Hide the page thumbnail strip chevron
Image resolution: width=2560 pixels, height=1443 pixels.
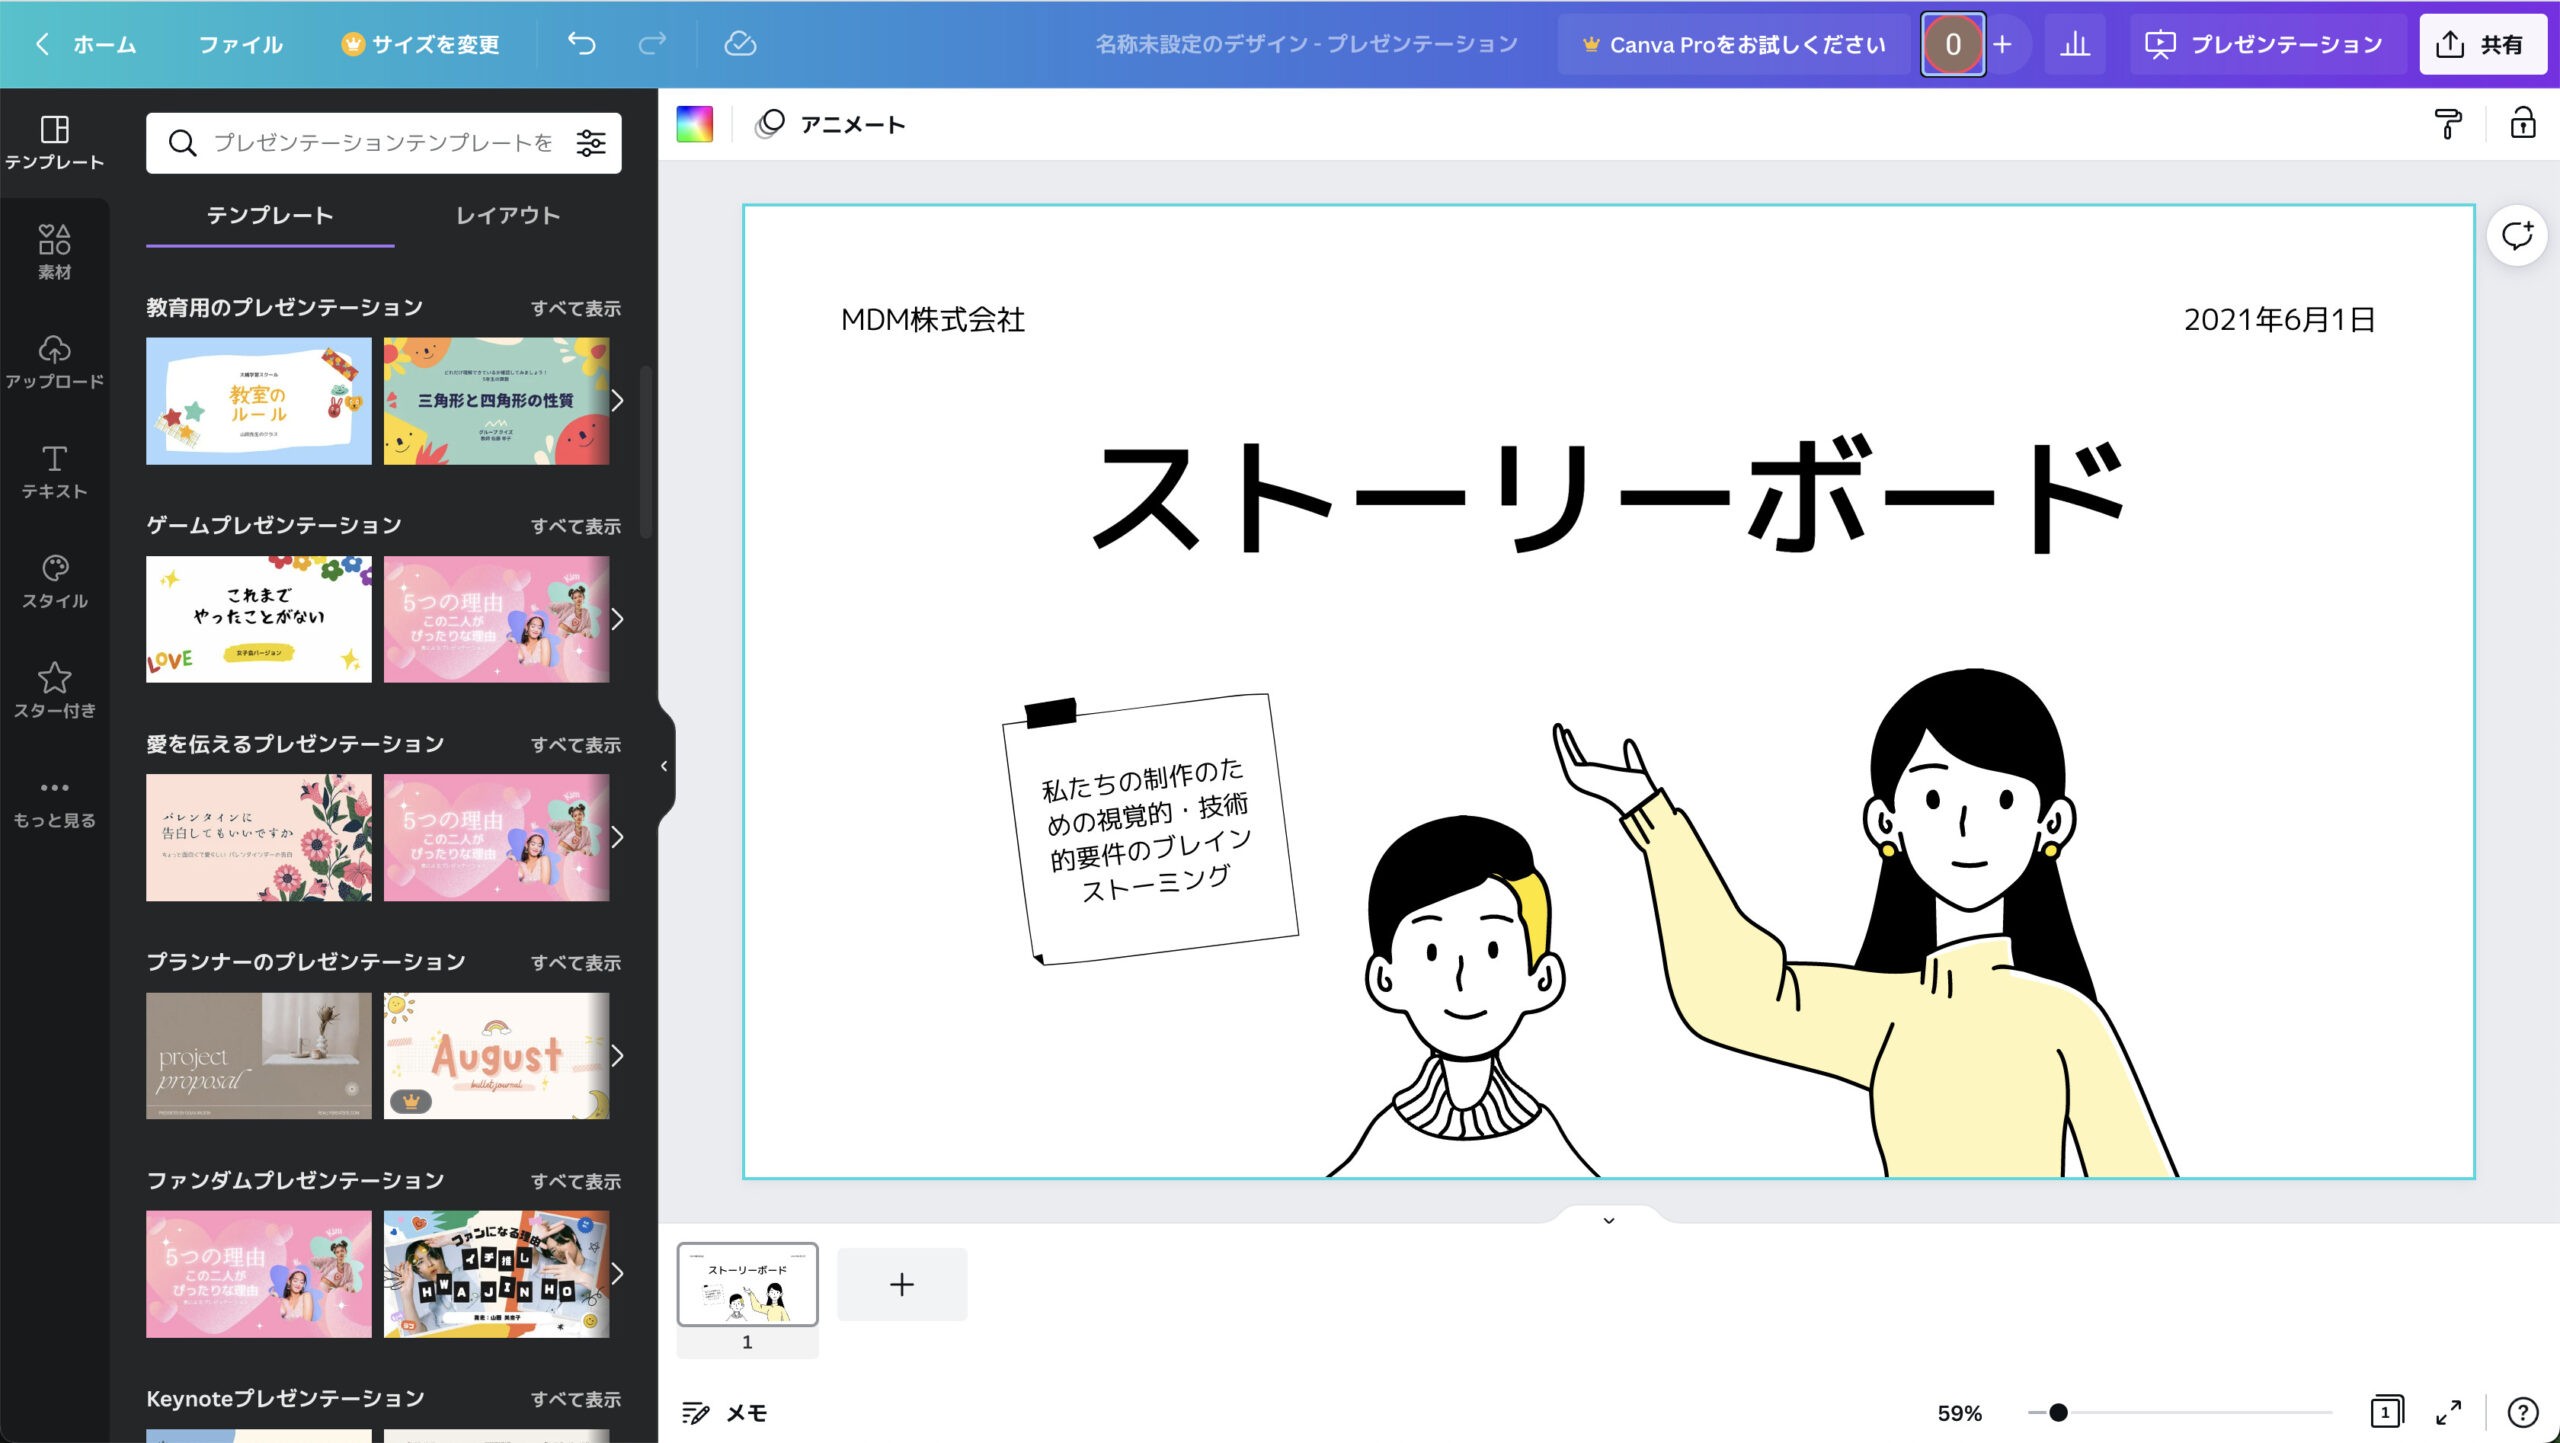pyautogui.click(x=1608, y=1220)
